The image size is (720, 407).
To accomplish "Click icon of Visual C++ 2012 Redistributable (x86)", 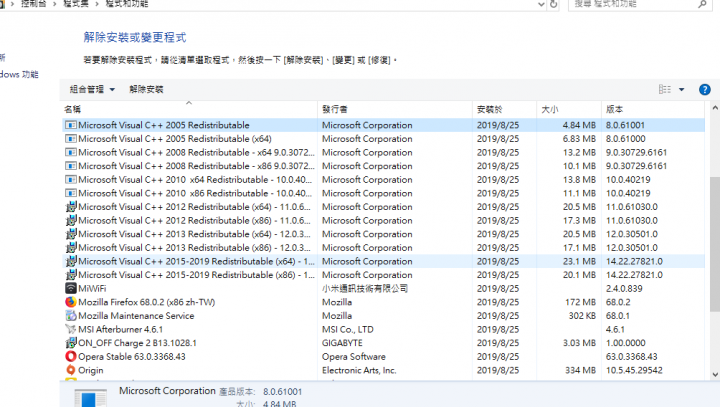I will click(x=71, y=220).
